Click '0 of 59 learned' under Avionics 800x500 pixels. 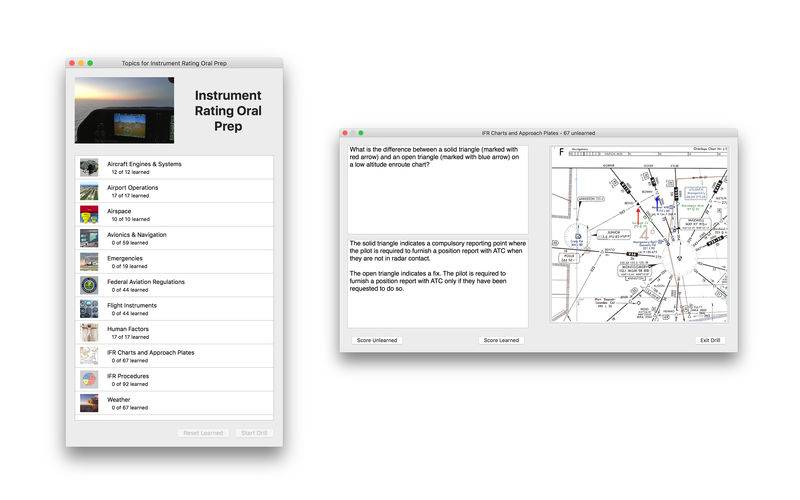(130, 243)
